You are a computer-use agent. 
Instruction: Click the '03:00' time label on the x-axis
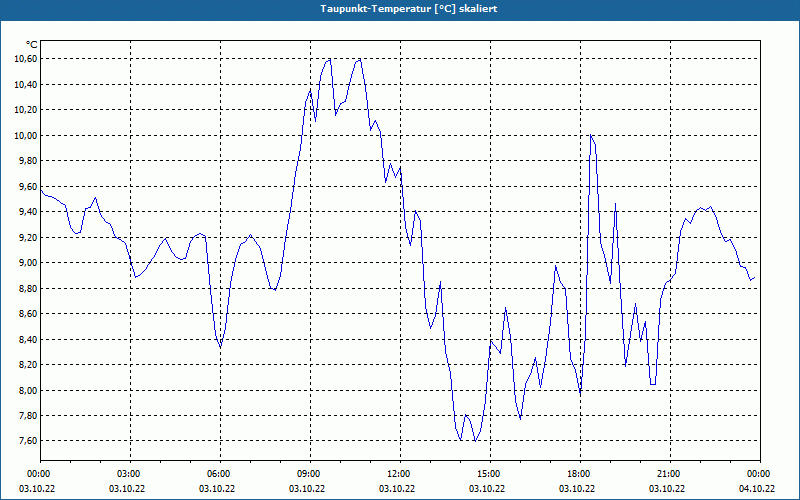coord(130,474)
